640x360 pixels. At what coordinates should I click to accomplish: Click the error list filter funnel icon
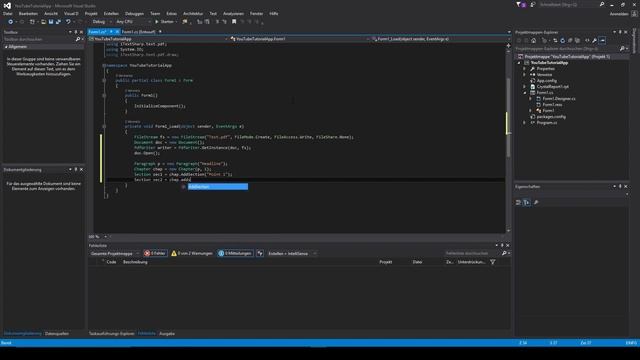pos(493,262)
